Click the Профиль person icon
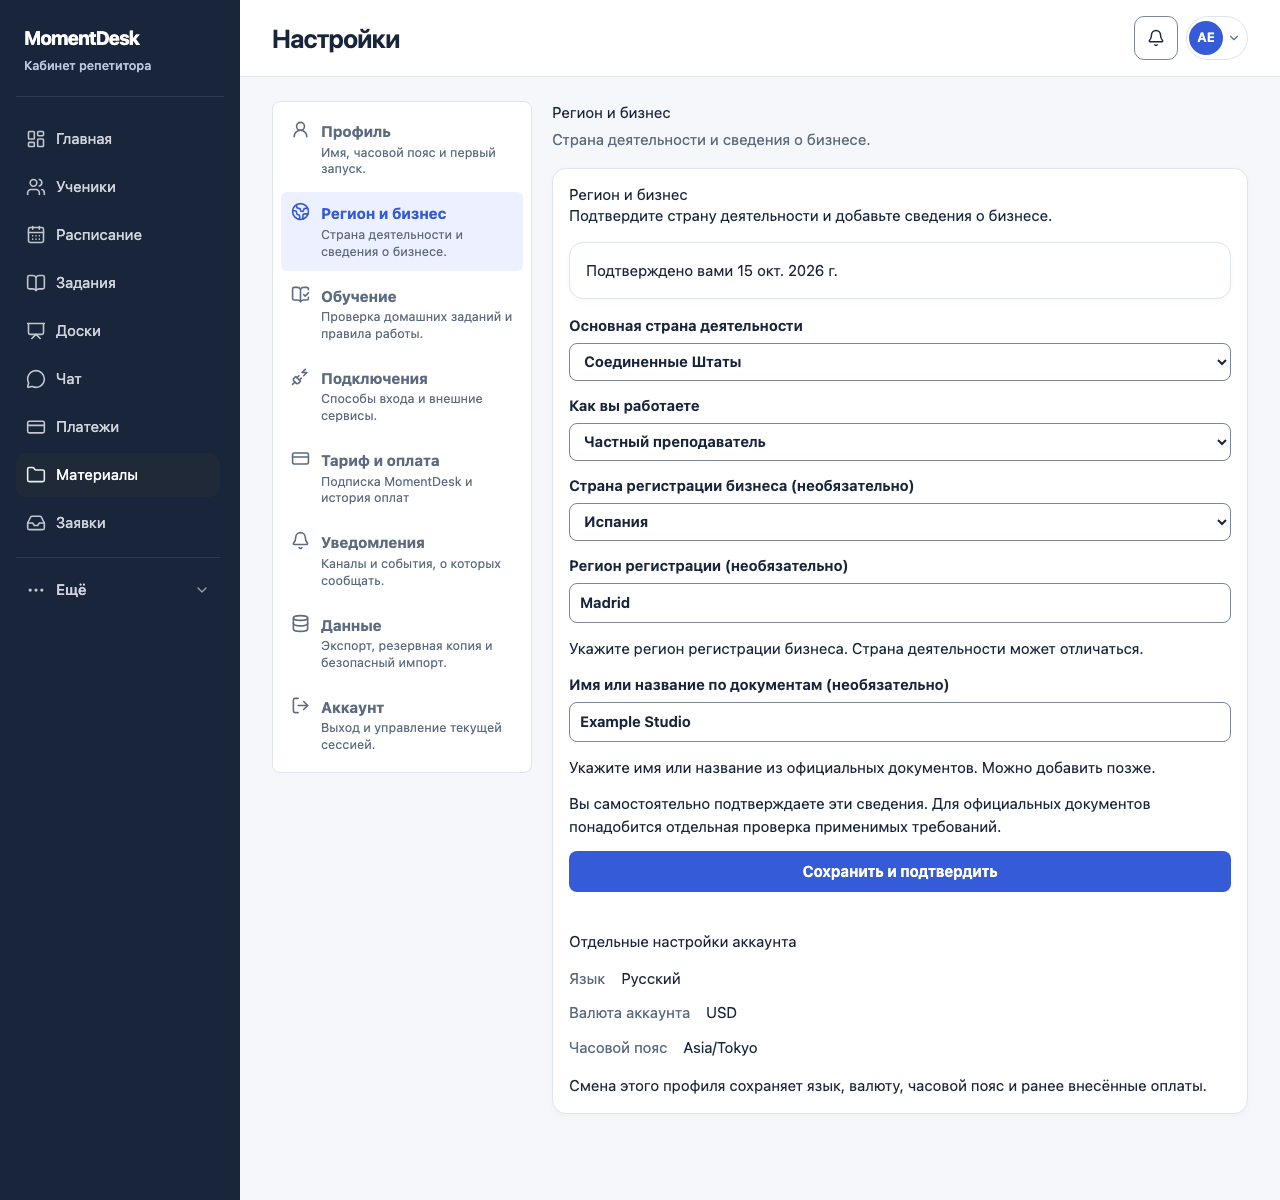Viewport: 1280px width, 1200px height. point(300,130)
